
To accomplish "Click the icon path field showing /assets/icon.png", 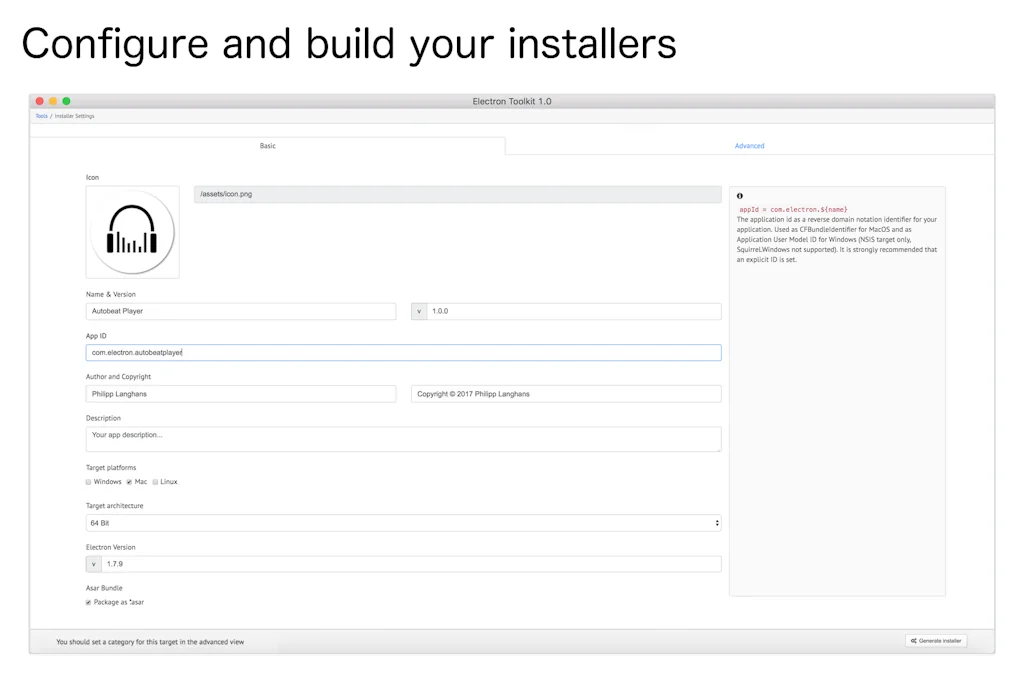I will [456, 193].
